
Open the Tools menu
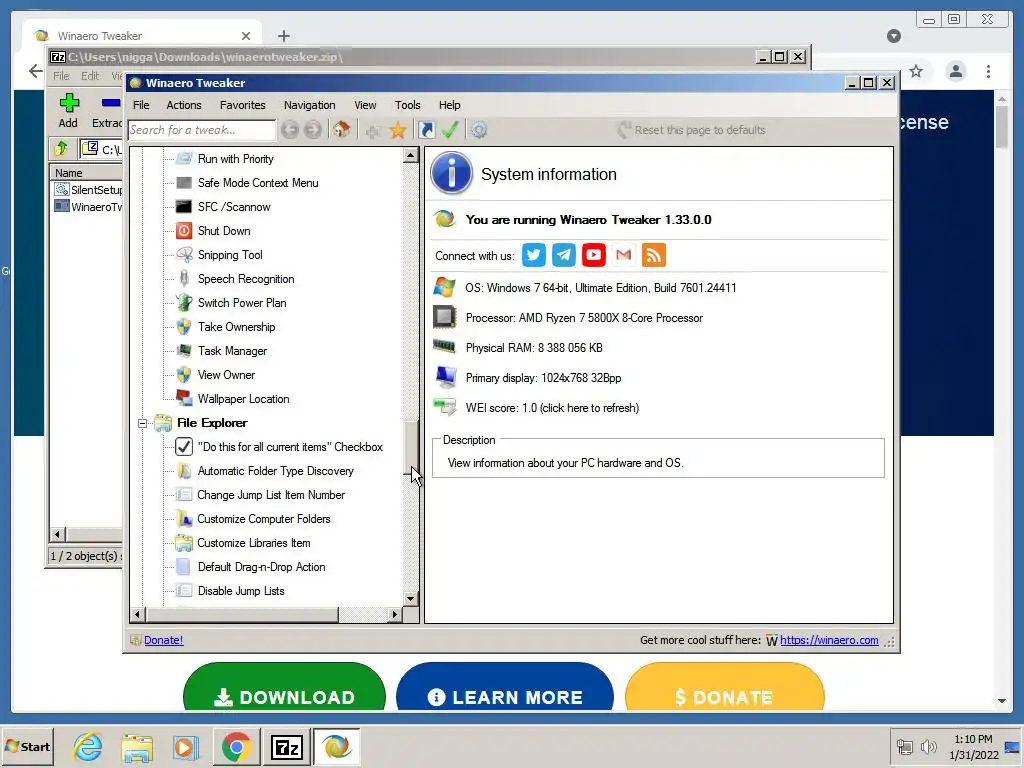pyautogui.click(x=408, y=105)
